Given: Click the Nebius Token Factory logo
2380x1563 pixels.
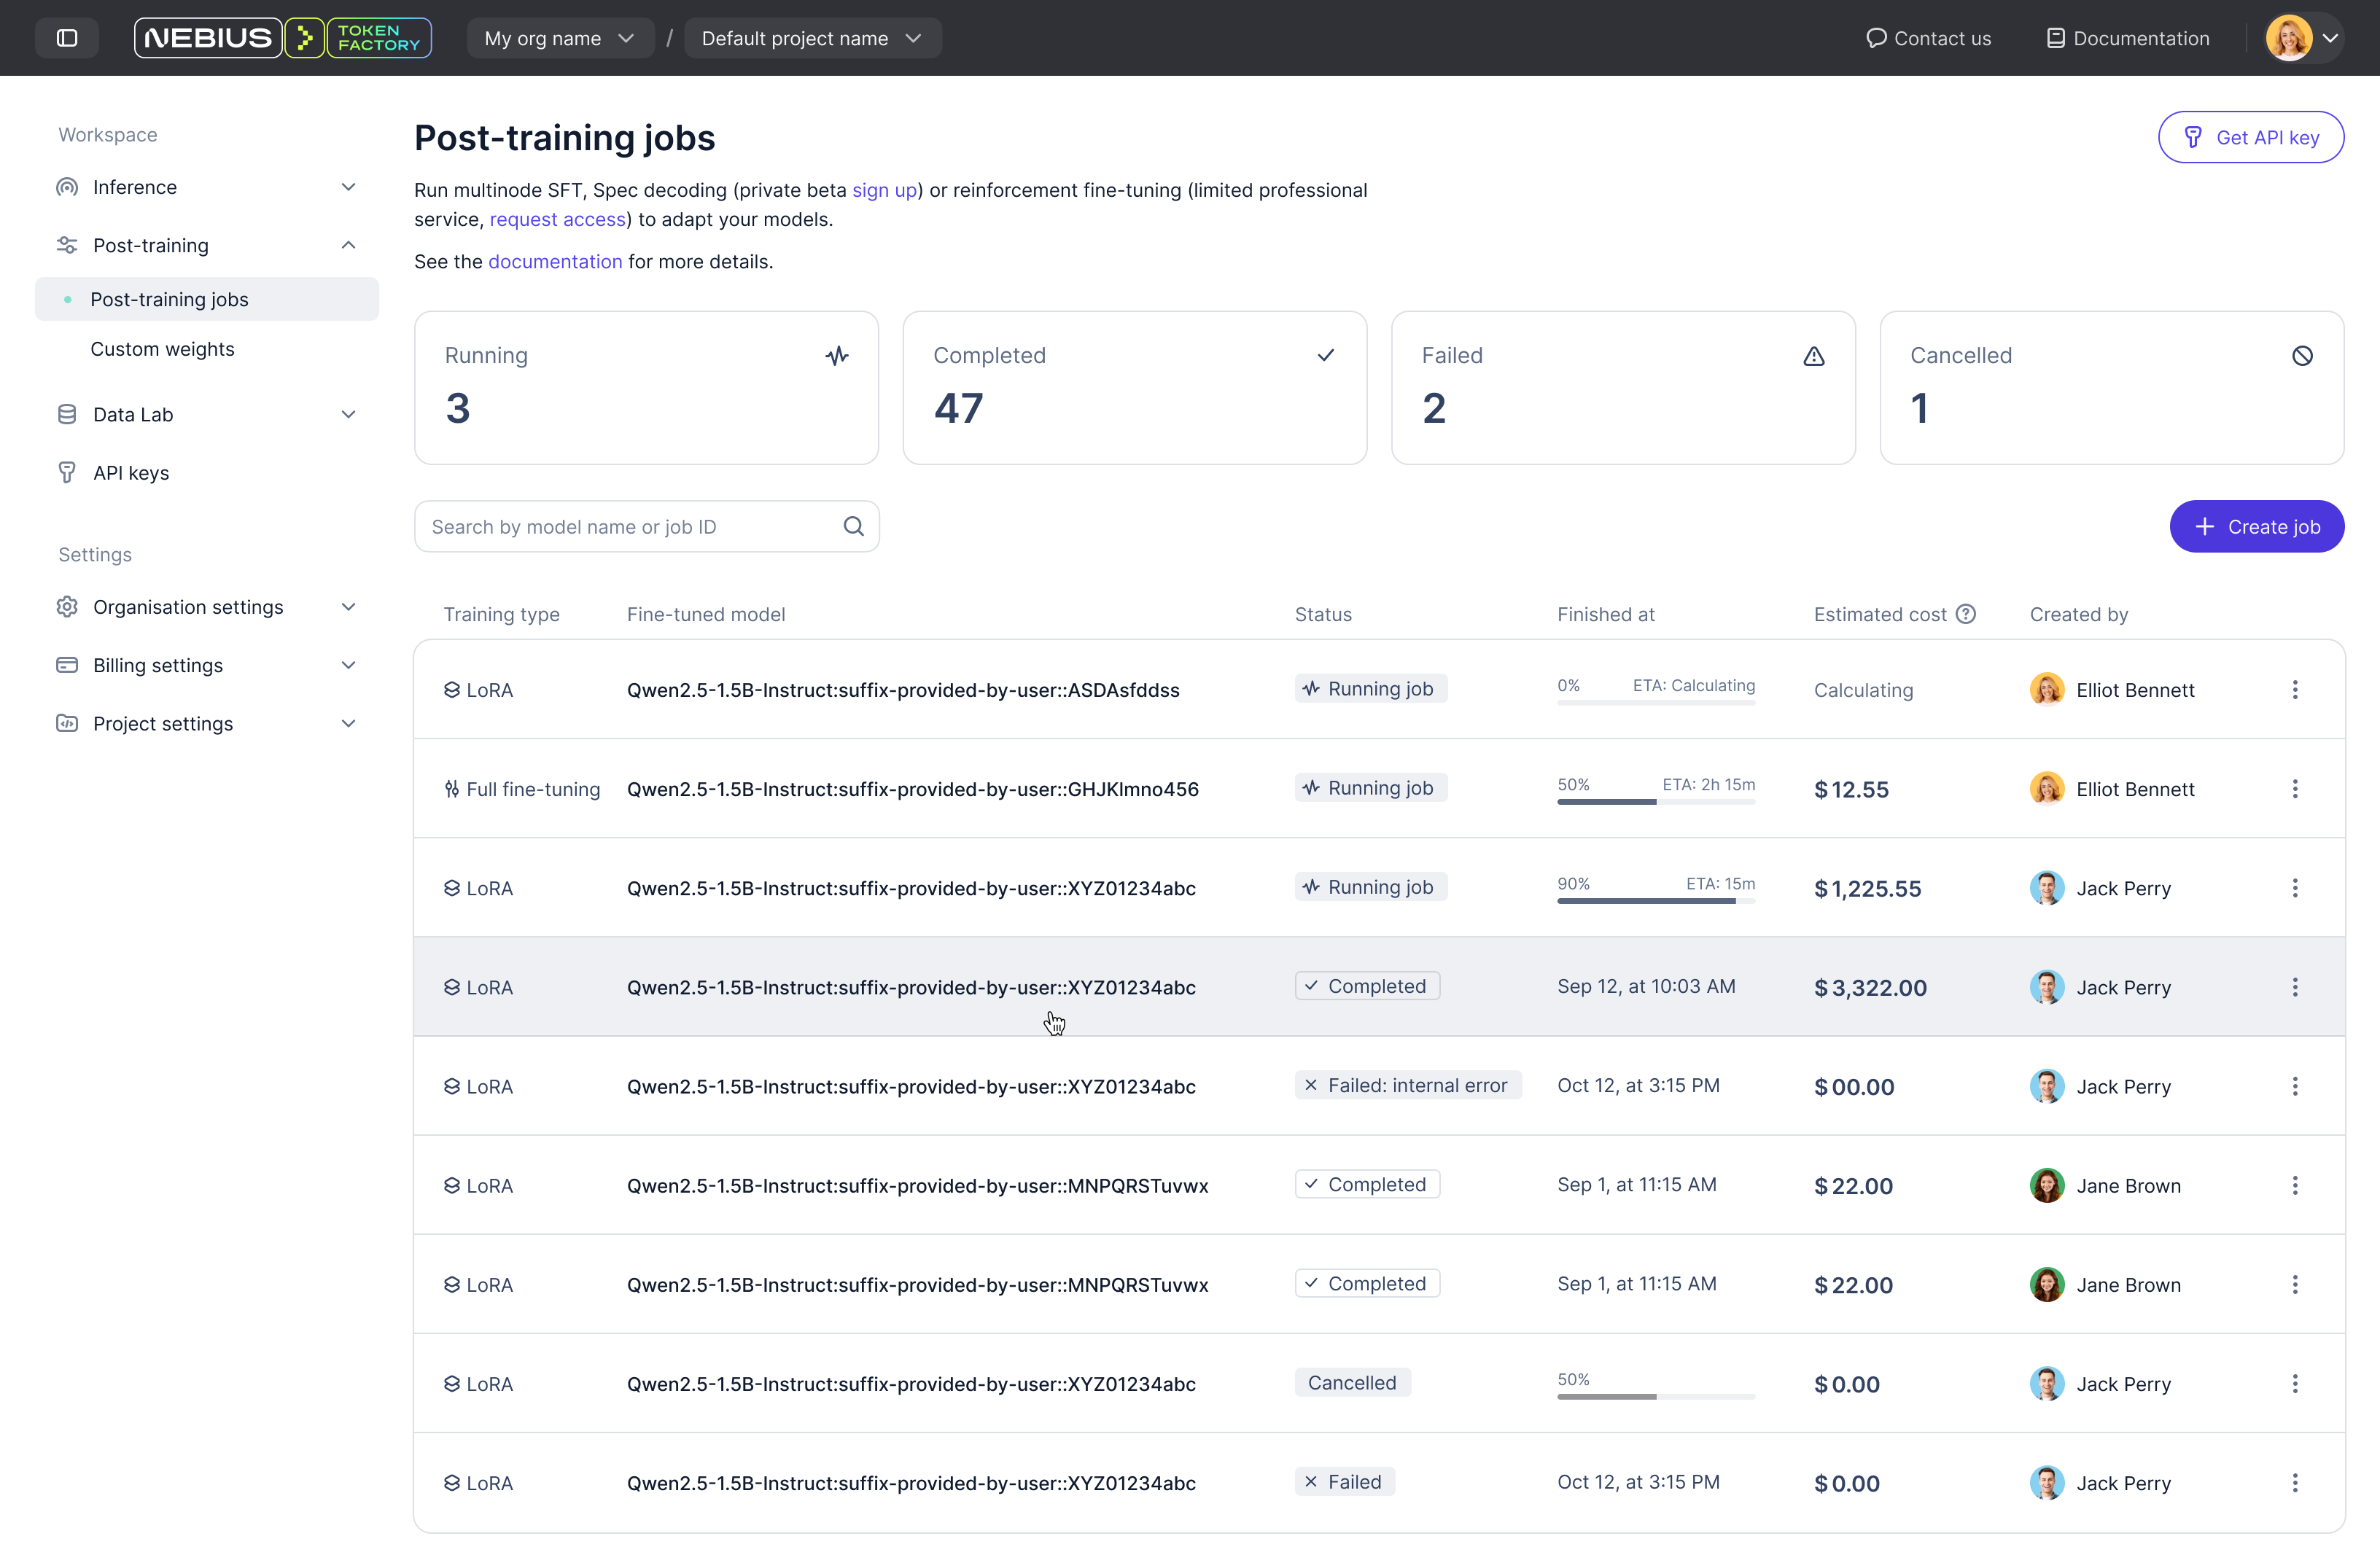Looking at the screenshot, I should 282,38.
